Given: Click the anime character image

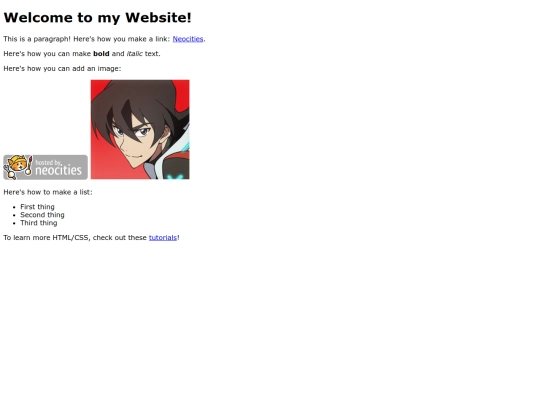Looking at the screenshot, I should pyautogui.click(x=140, y=129).
